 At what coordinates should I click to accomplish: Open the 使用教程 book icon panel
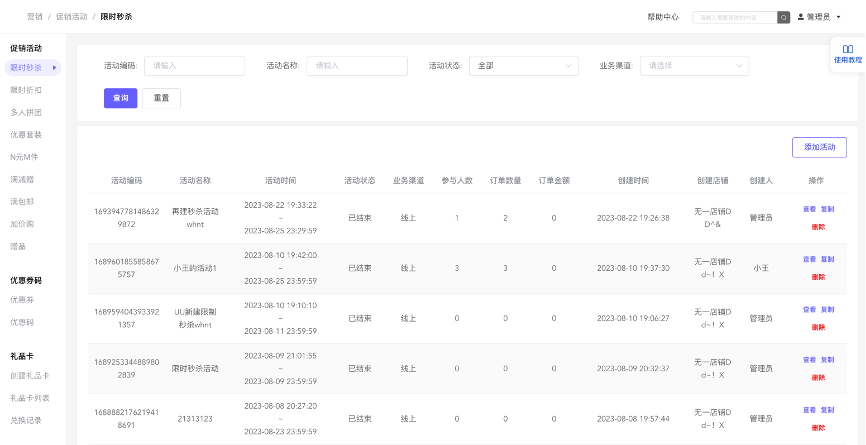pyautogui.click(x=847, y=48)
